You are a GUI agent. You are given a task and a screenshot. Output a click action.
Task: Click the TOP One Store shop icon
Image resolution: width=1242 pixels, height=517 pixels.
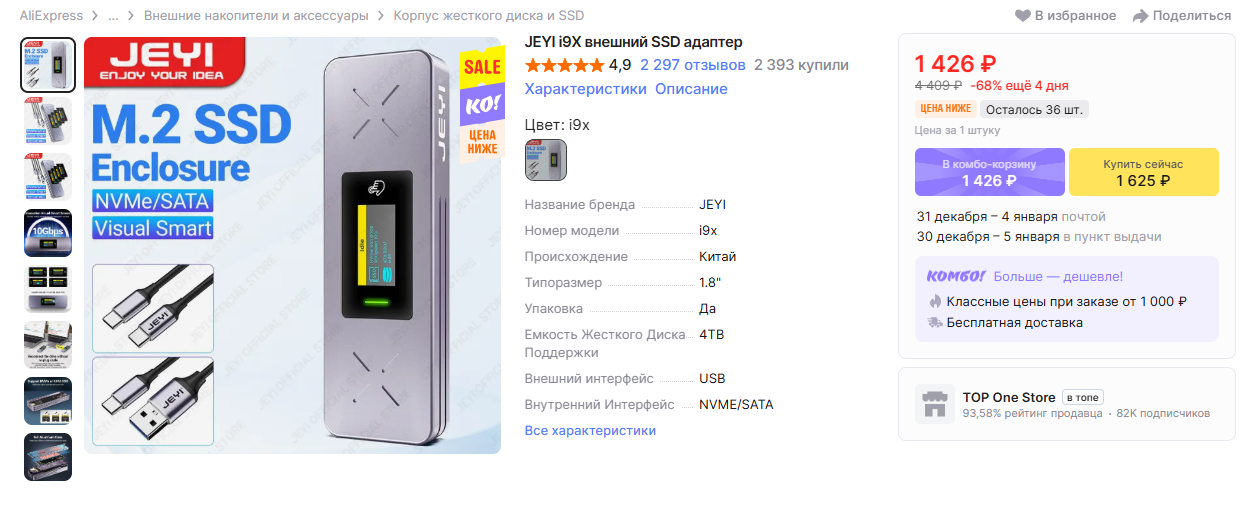935,404
